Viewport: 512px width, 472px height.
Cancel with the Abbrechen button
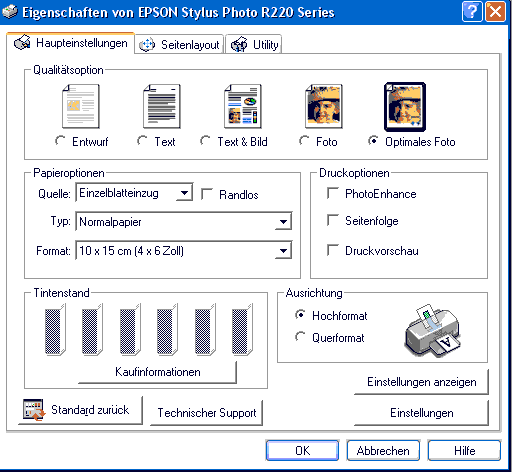tap(383, 450)
